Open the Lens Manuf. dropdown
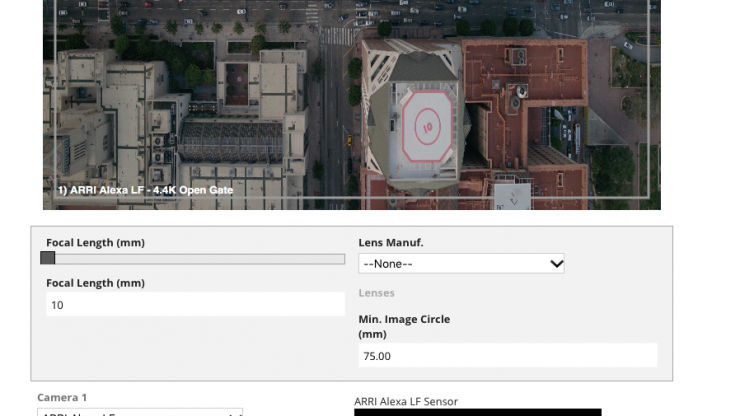740x416 pixels. tap(461, 264)
